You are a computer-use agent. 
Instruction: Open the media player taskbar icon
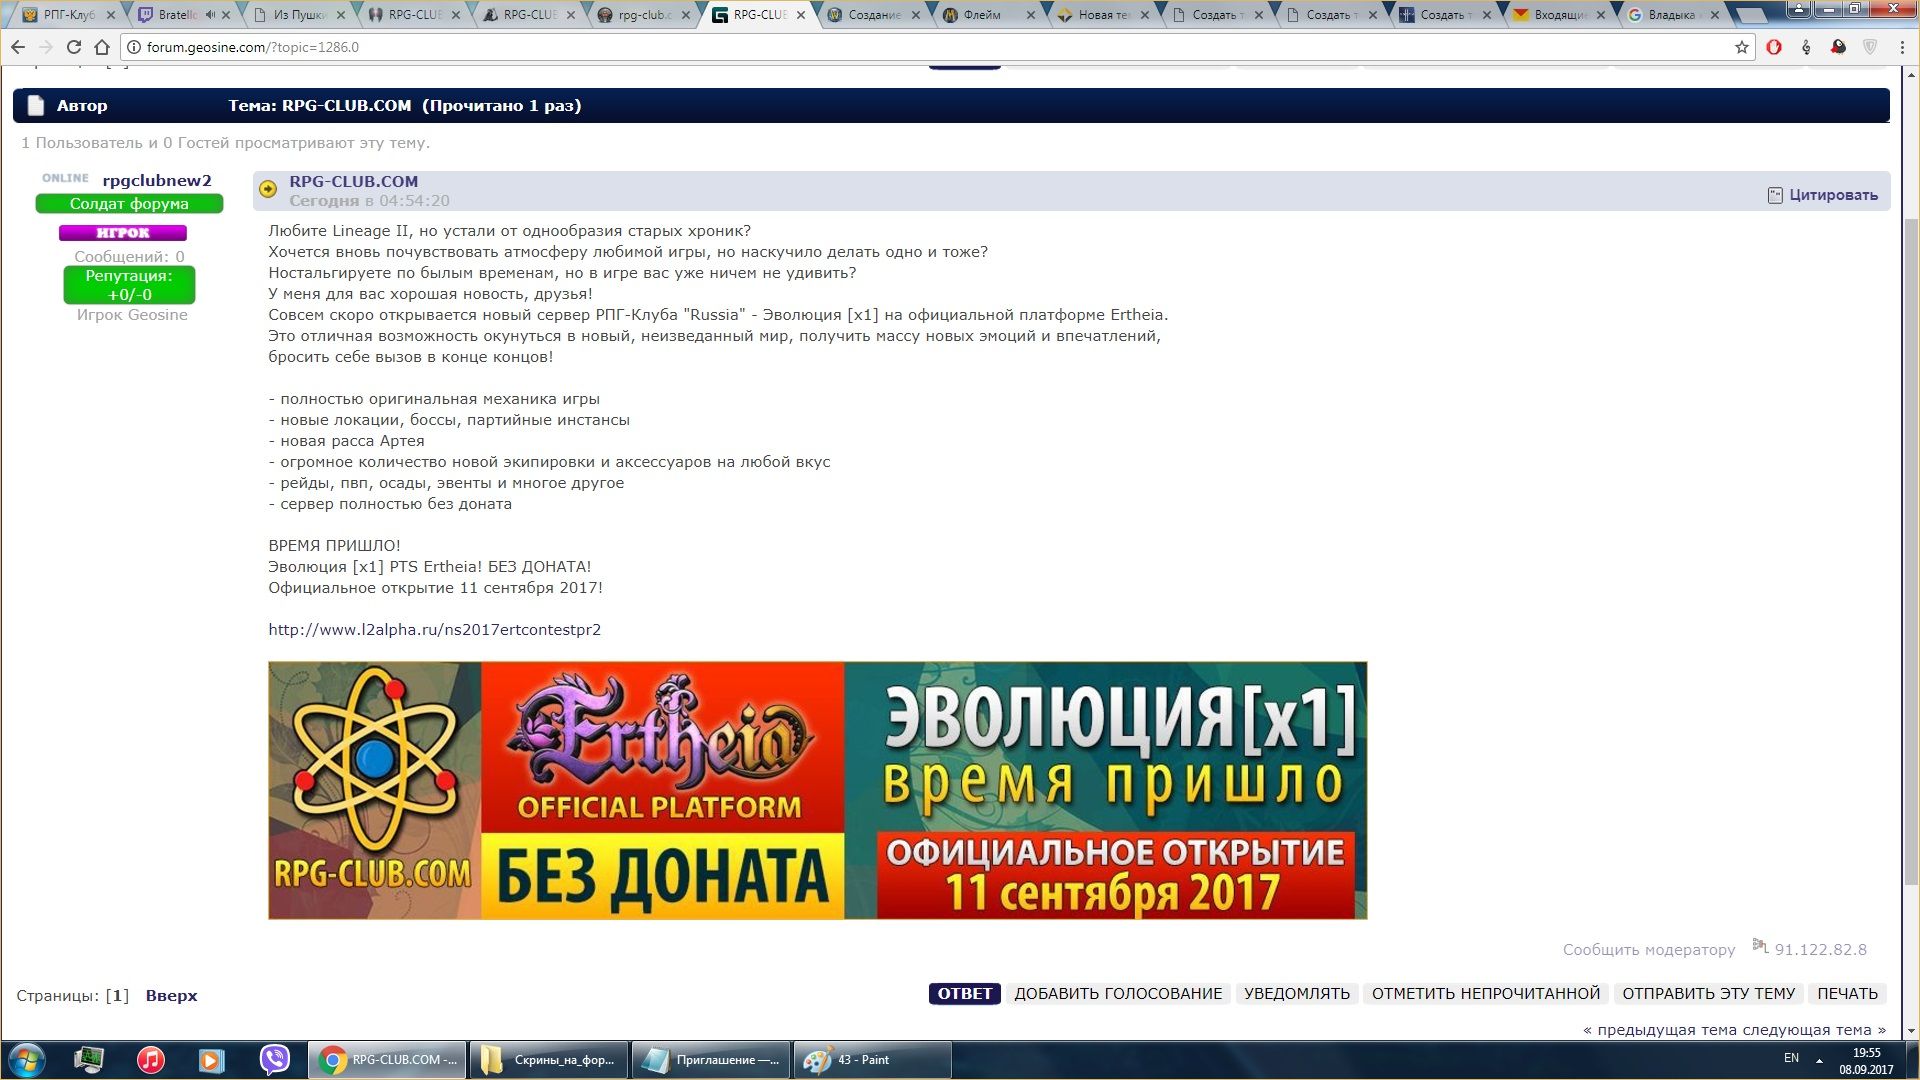click(x=212, y=1060)
